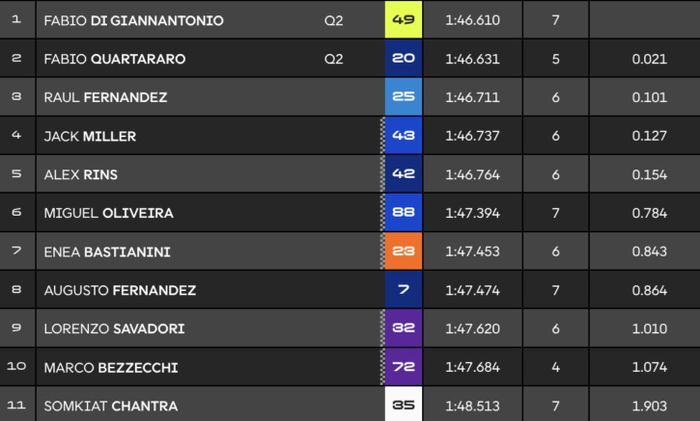This screenshot has width=700, height=421.
Task: Click the yellow number 49 badge
Action: pyautogui.click(x=403, y=20)
